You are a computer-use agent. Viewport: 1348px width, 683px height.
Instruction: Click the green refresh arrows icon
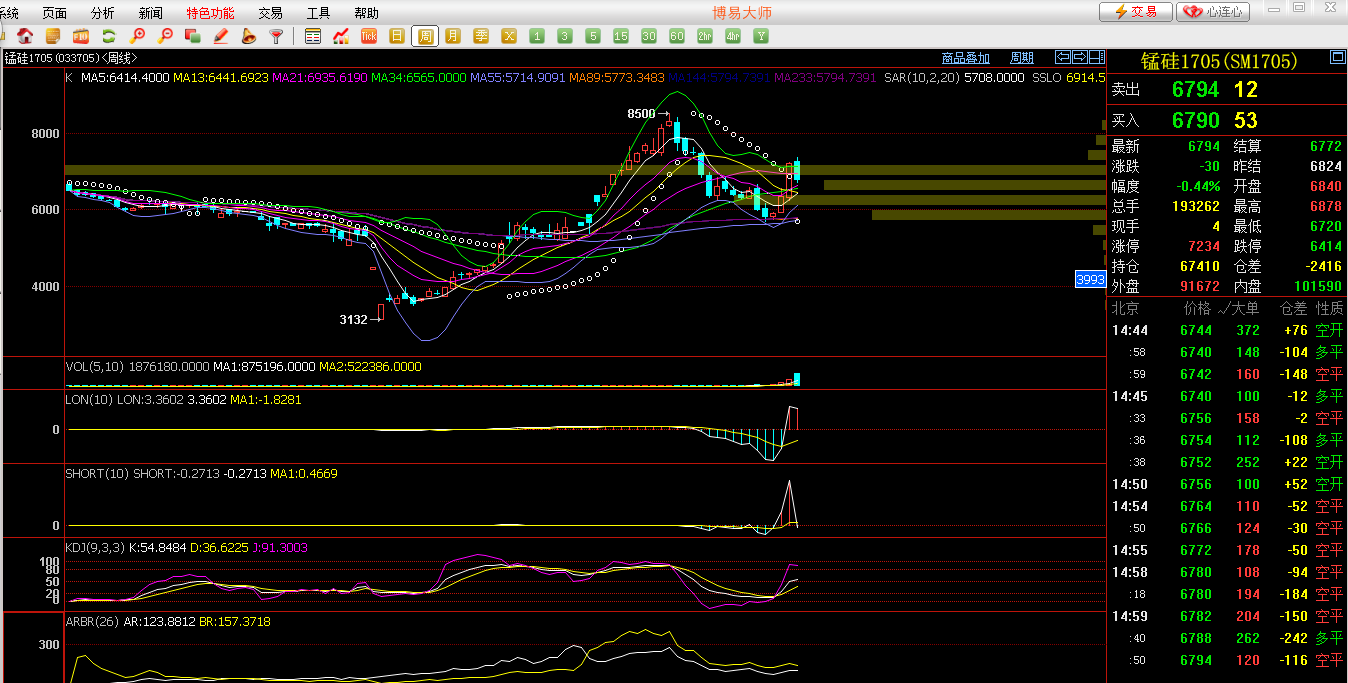point(109,36)
